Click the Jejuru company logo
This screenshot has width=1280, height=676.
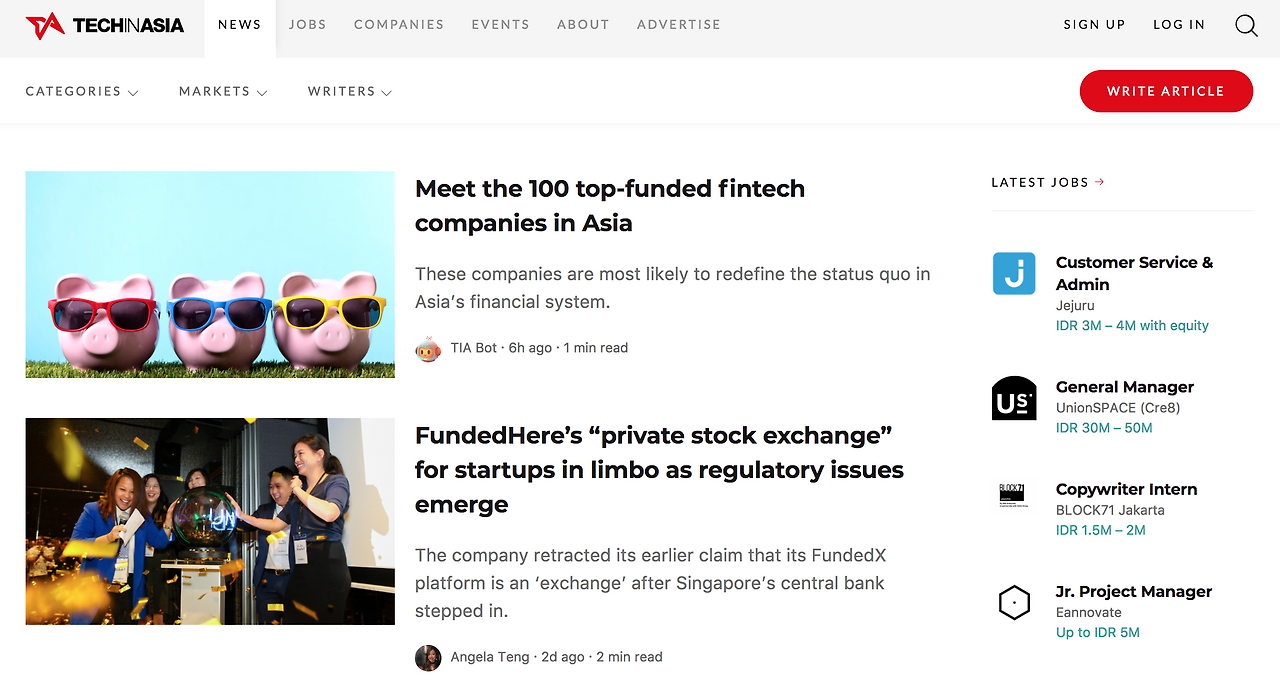coord(1014,273)
